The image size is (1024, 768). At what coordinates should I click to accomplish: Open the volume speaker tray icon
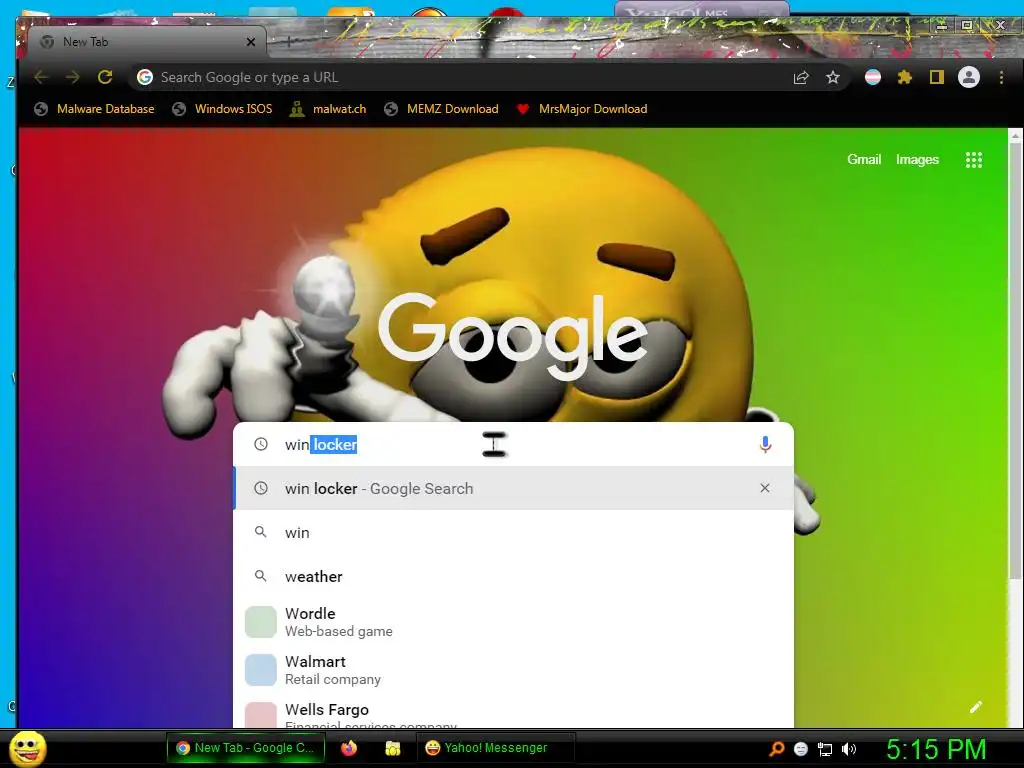click(x=849, y=749)
